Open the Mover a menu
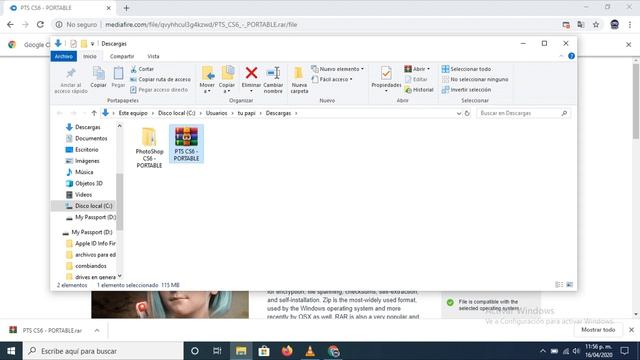 207,80
